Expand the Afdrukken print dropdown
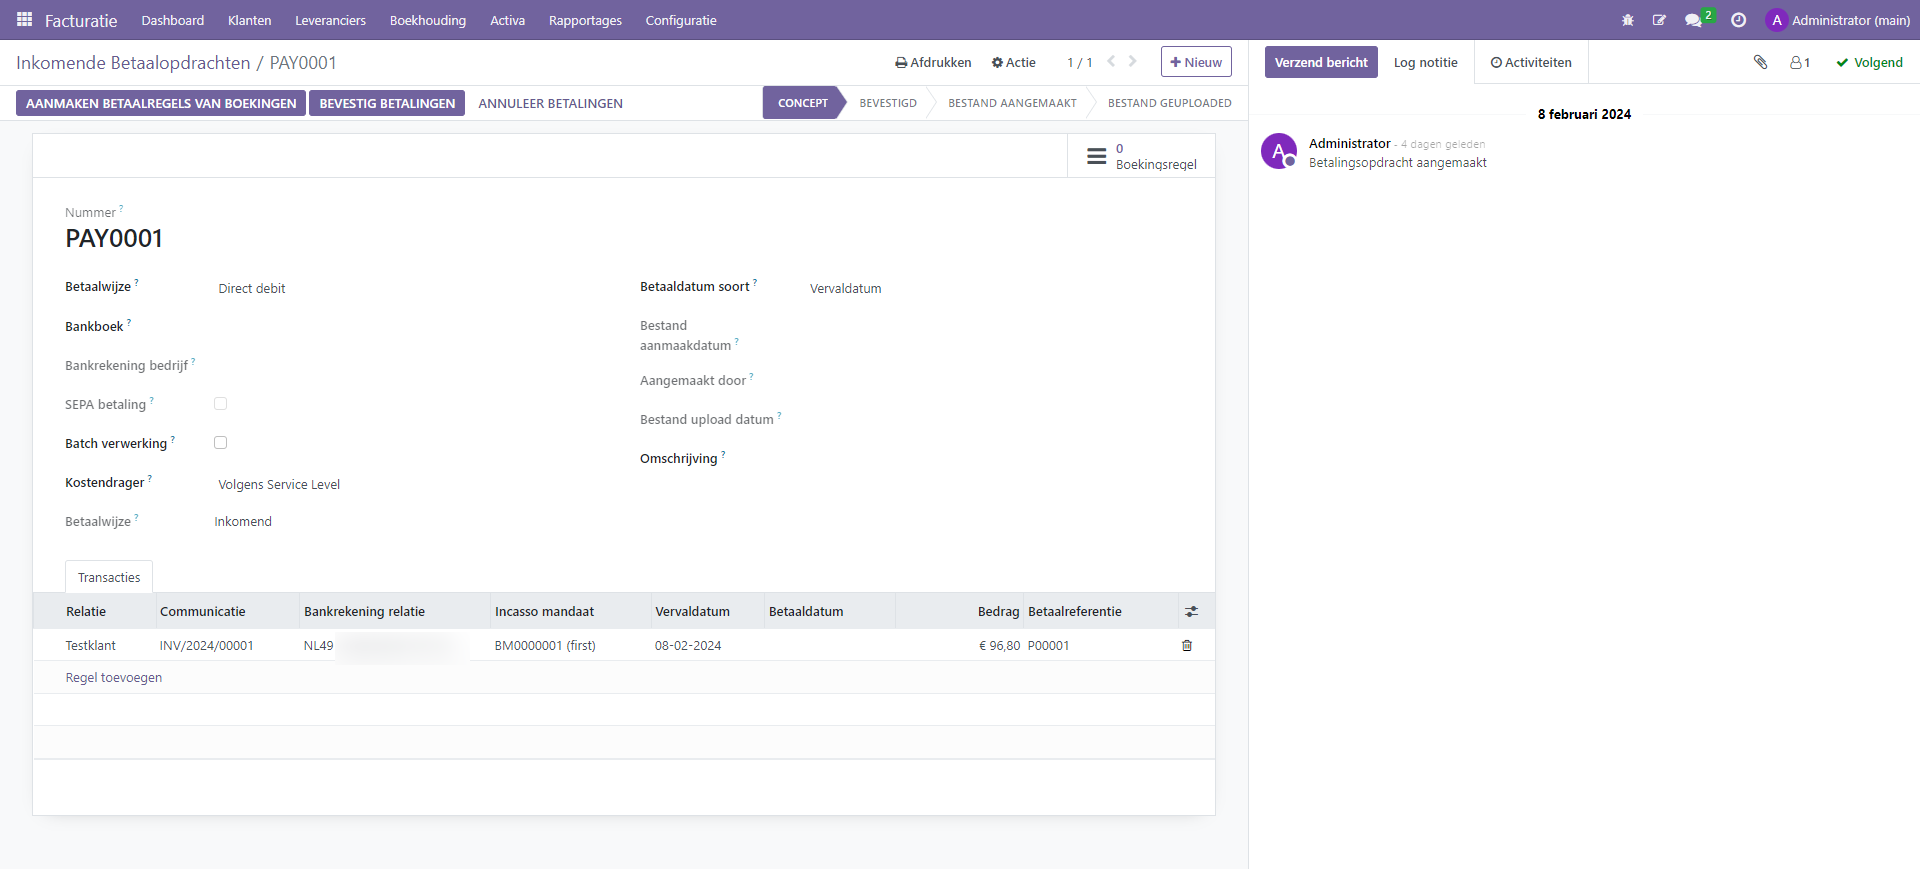 (932, 62)
